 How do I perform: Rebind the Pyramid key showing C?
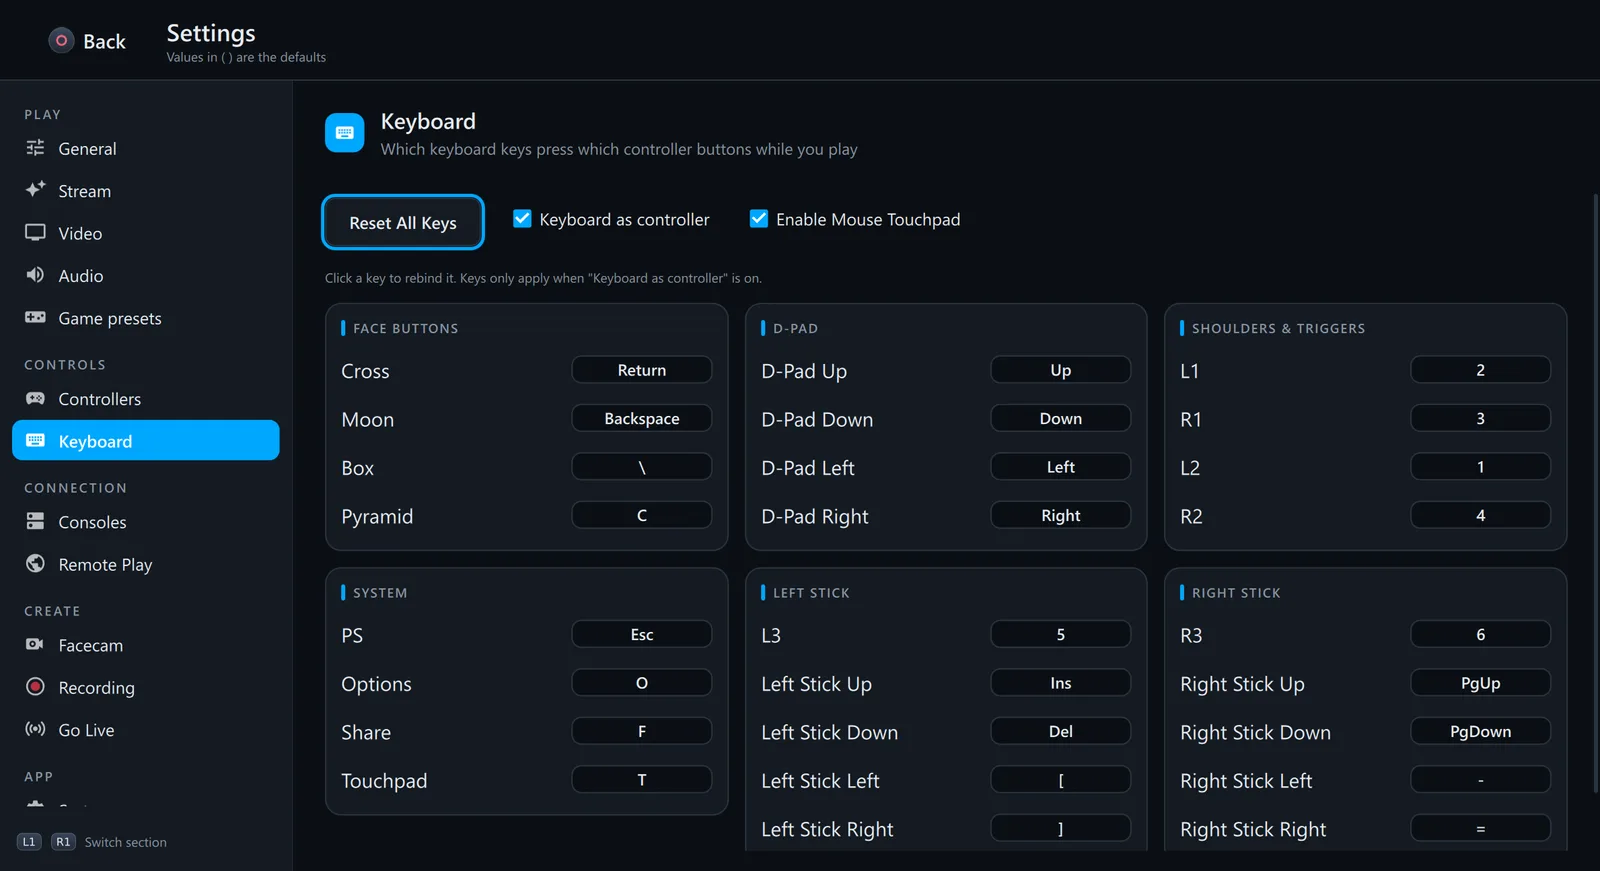coord(642,515)
